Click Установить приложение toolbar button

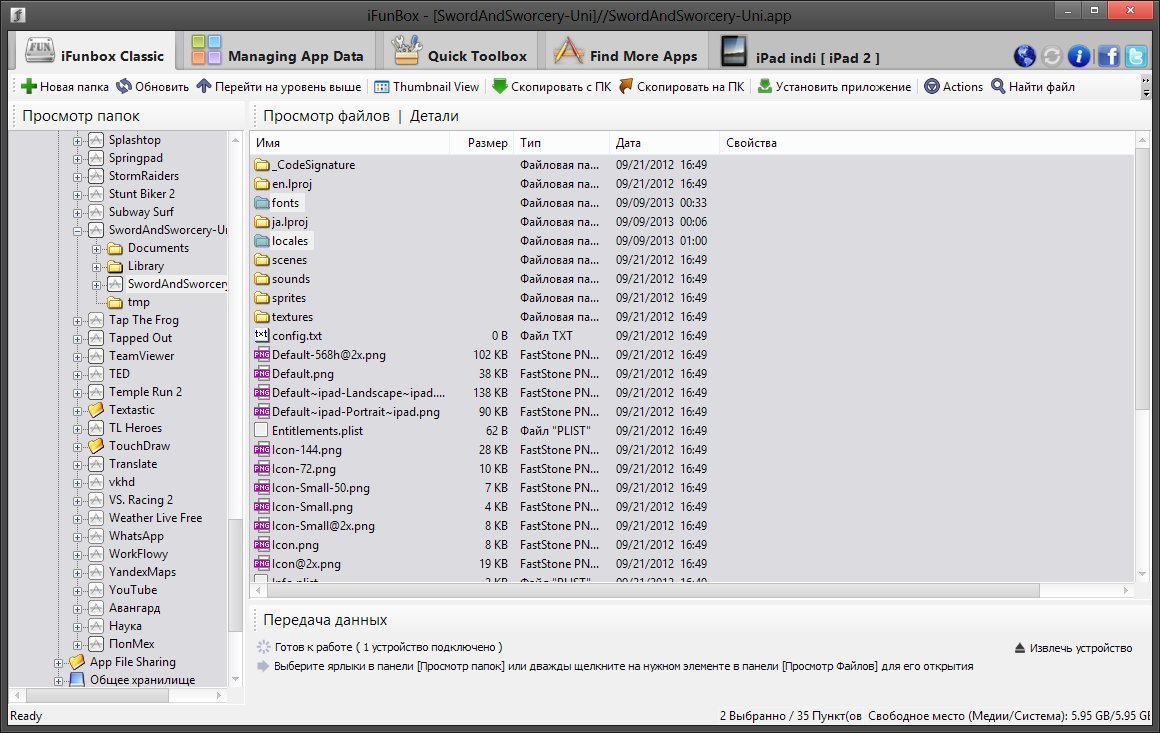coord(834,87)
